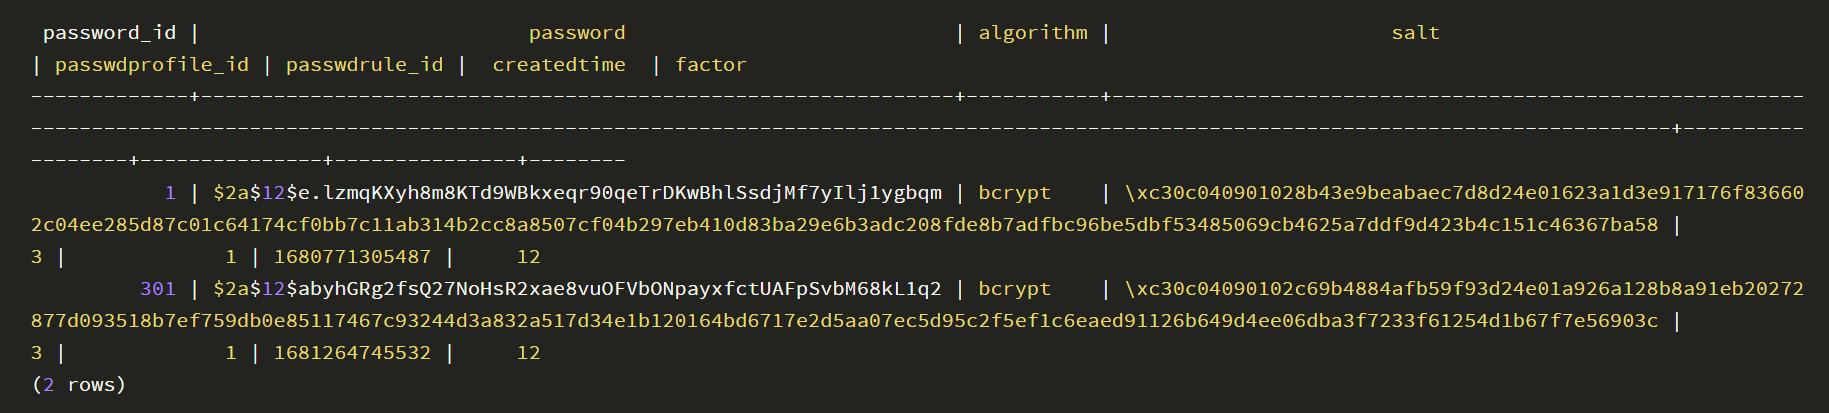This screenshot has width=1829, height=413.
Task: Click bcrypt in the first data row
Action: click(x=1014, y=193)
